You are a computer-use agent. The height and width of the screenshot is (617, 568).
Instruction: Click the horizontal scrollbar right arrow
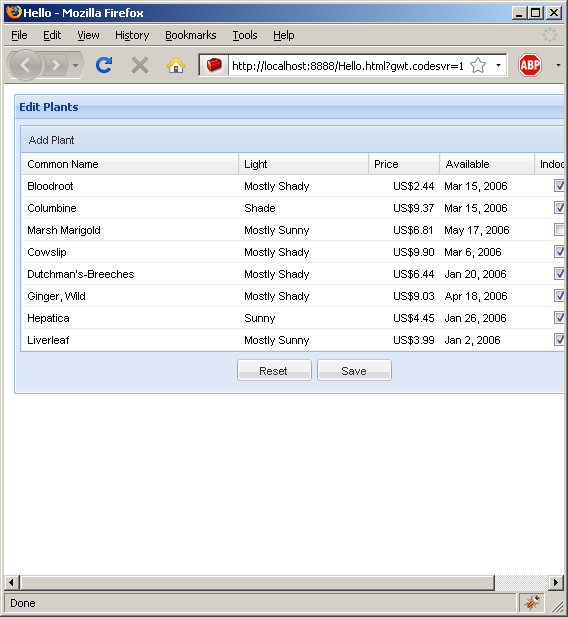(555, 582)
